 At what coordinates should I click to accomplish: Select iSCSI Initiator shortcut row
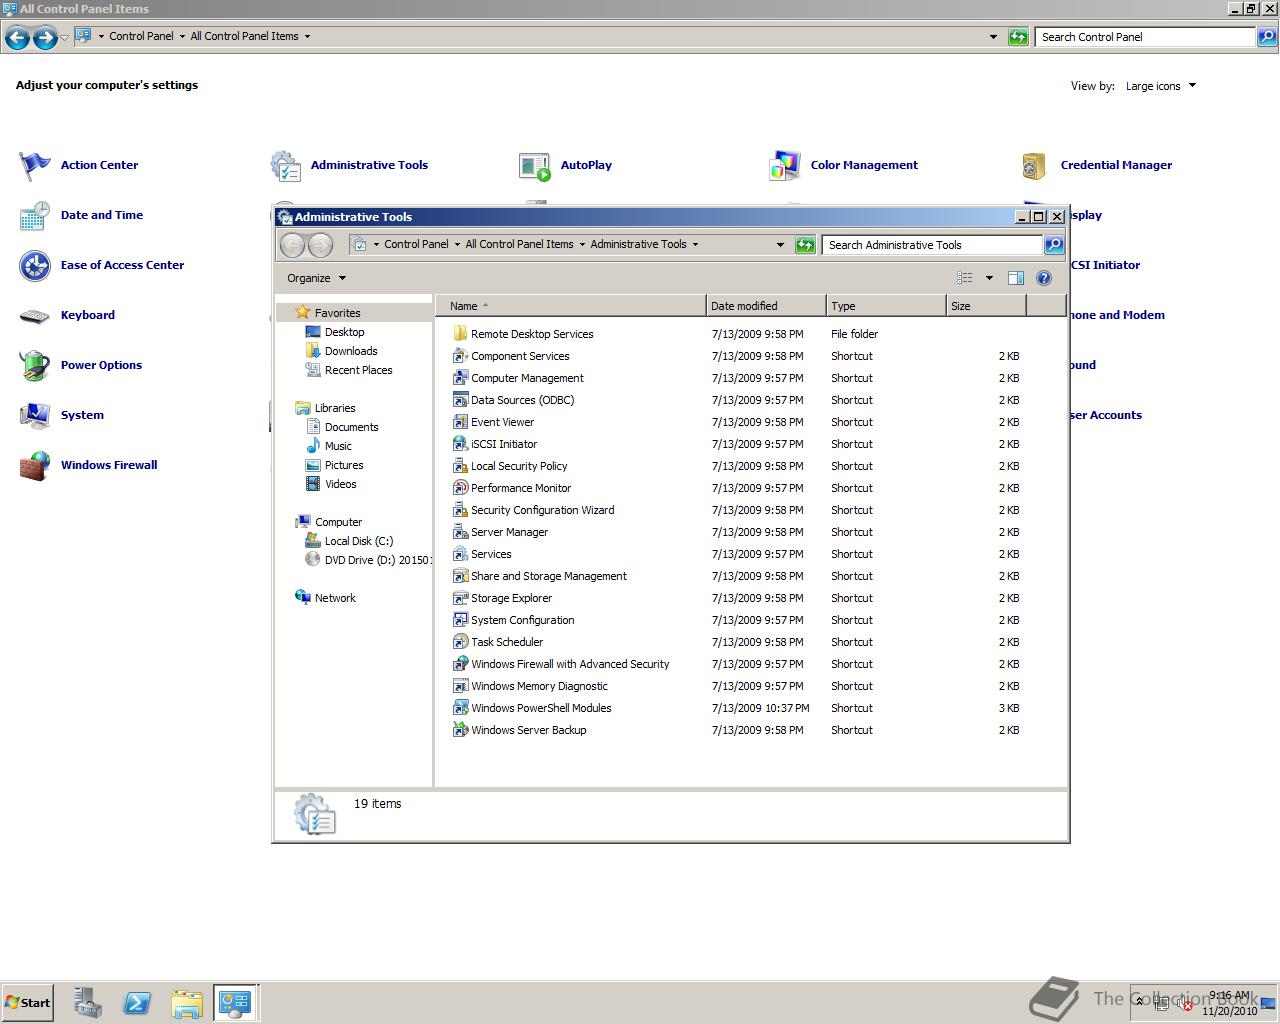(736, 444)
